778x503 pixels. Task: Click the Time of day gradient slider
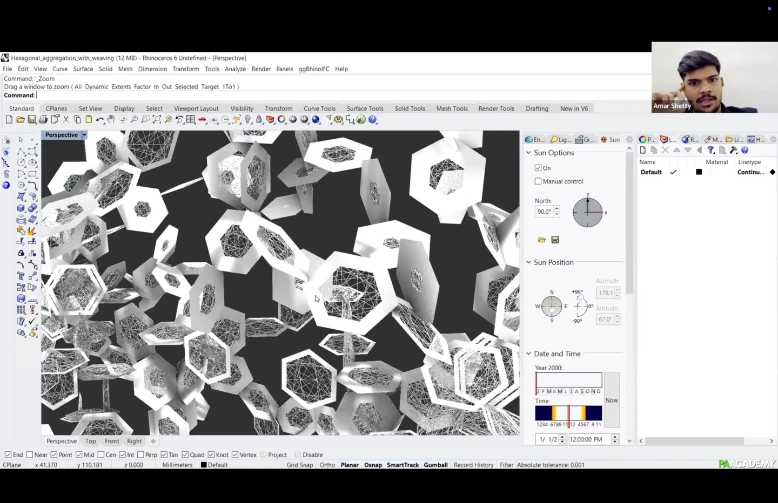coord(568,413)
